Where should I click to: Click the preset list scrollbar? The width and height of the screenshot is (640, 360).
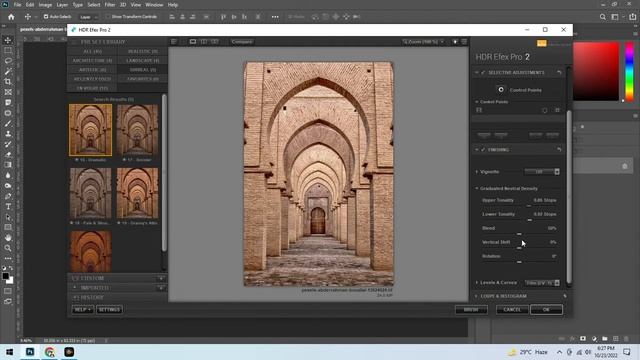[164, 173]
